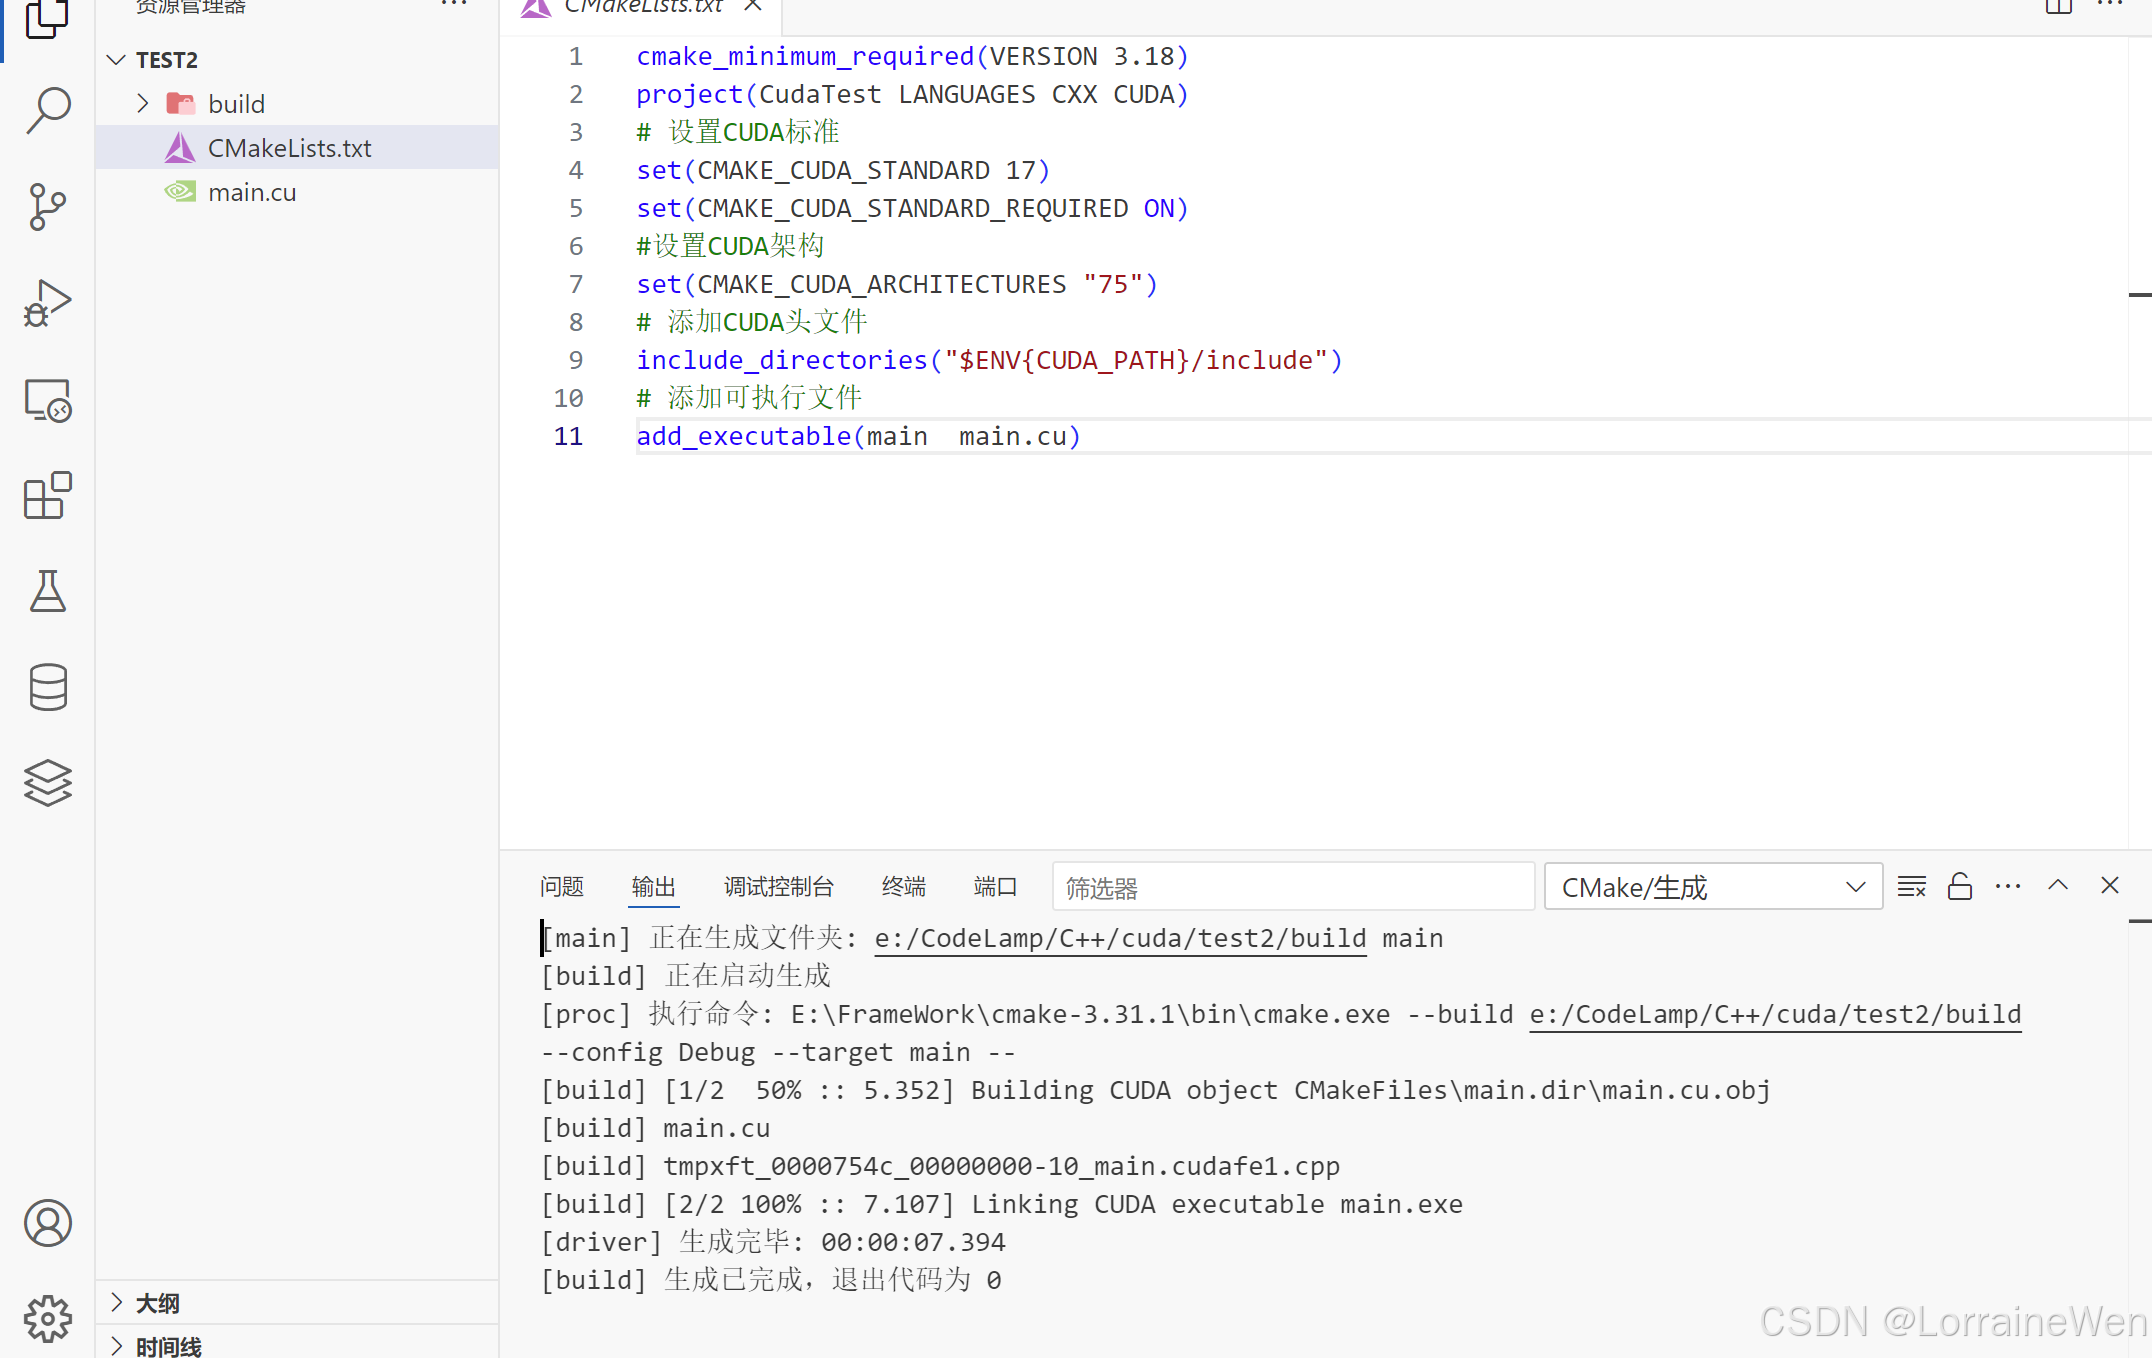Switch to the 问题 problems tab
Image resolution: width=2152 pixels, height=1358 pixels.
561,887
